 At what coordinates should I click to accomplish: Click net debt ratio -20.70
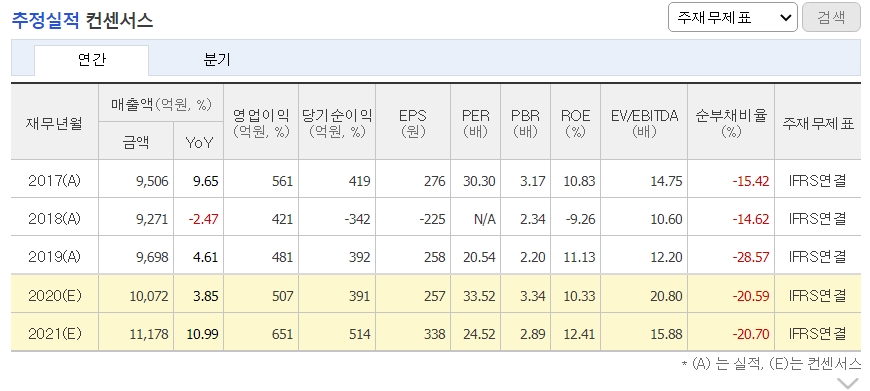[751, 334]
